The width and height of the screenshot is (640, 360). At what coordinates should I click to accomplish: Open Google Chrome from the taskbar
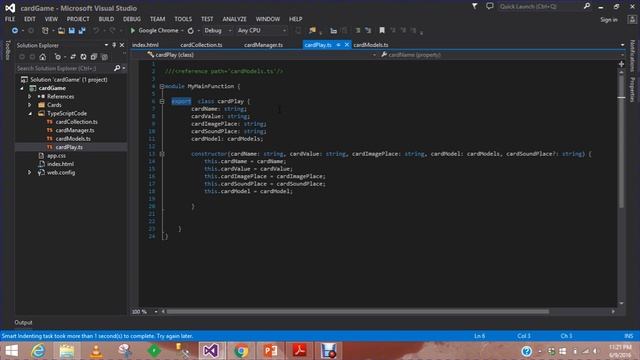241,351
